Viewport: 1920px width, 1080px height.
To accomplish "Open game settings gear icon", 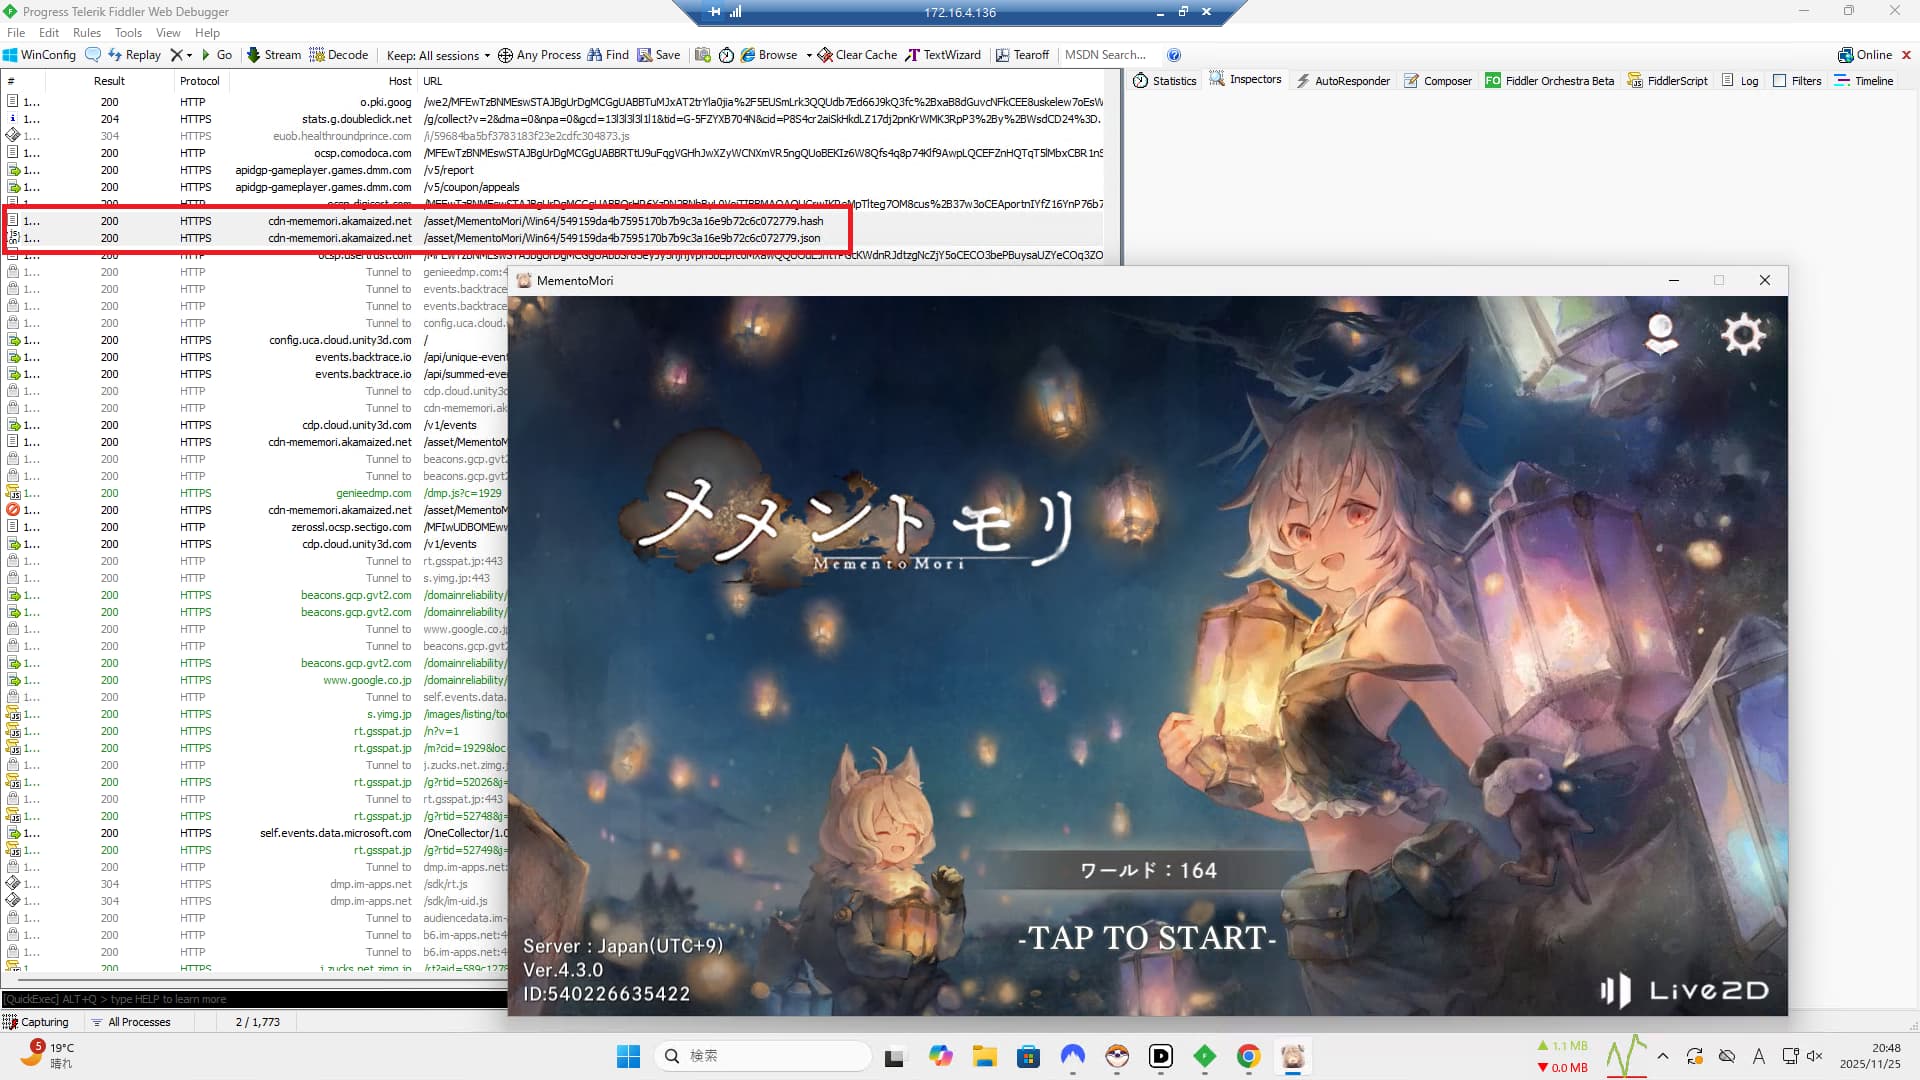I will pos(1743,335).
